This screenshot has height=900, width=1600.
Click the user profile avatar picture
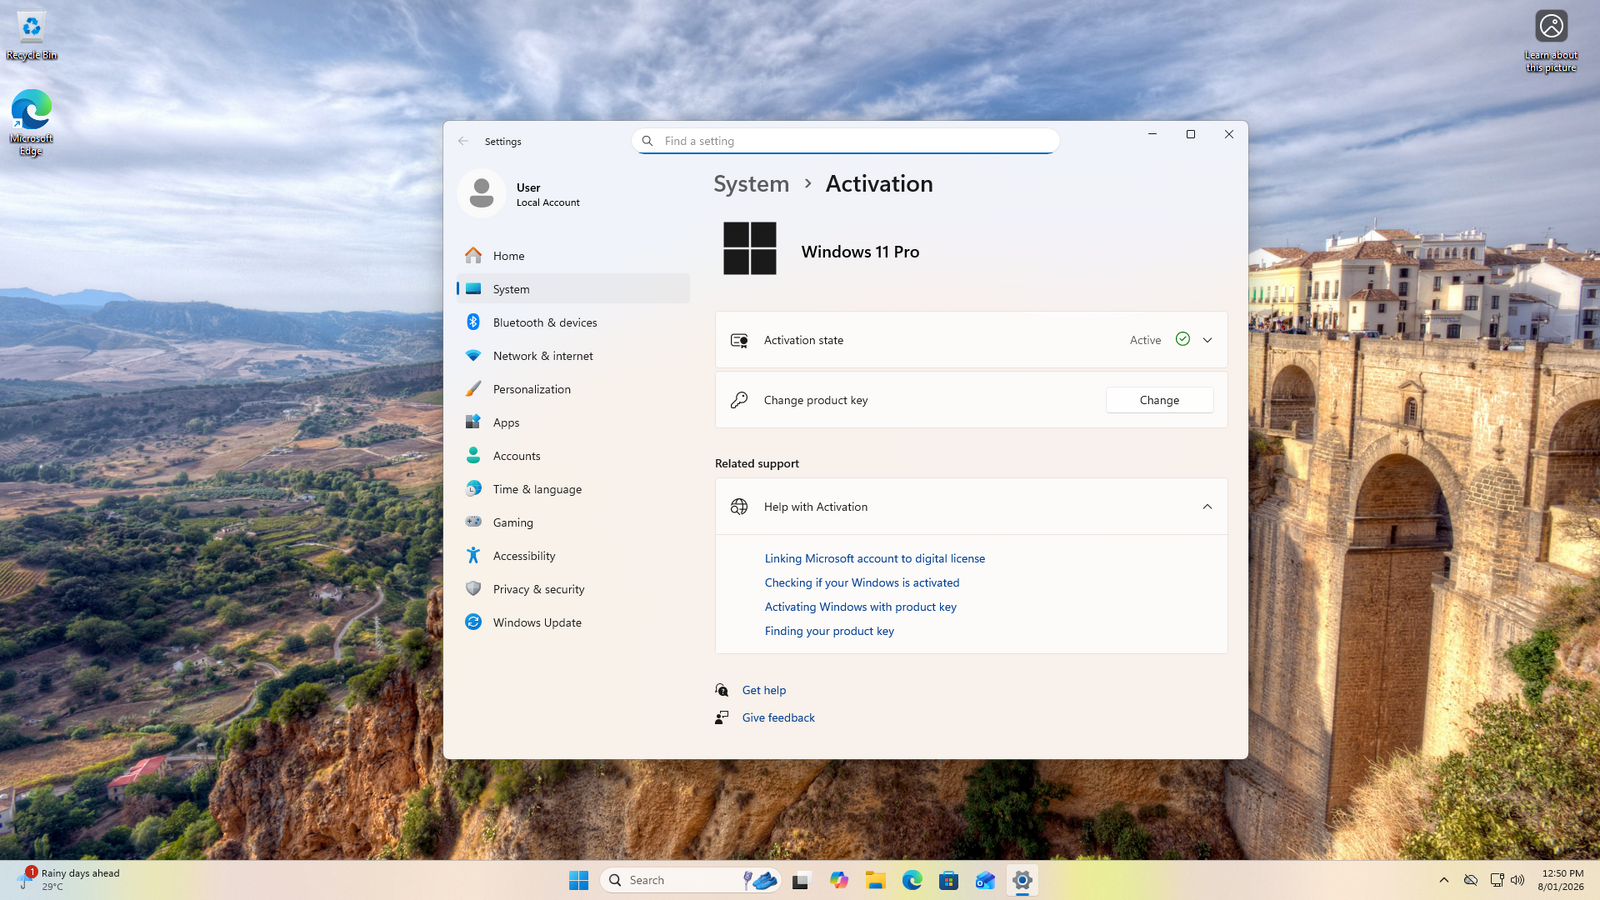[481, 194]
